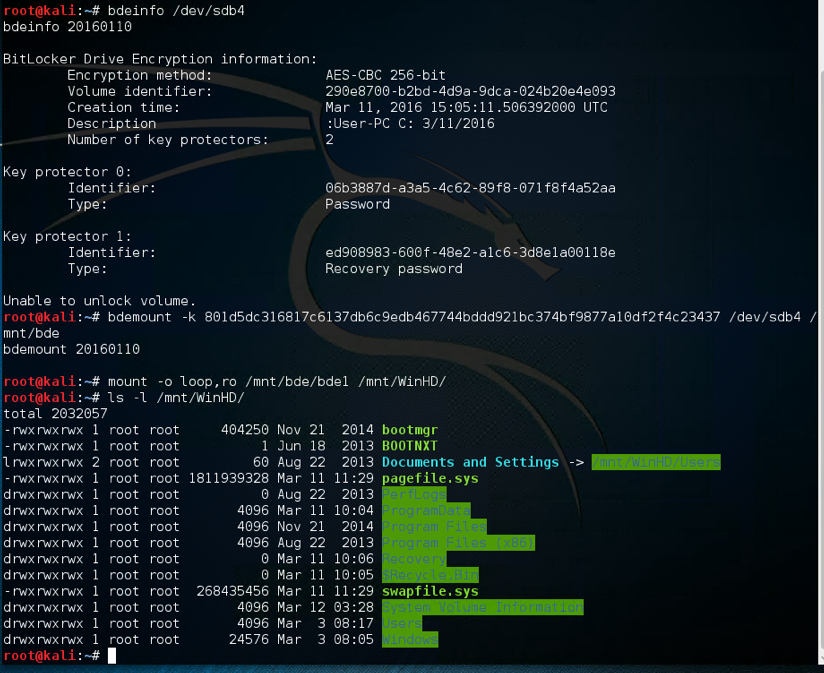Click the pagefile.sys filename
The height and width of the screenshot is (673, 824).
click(x=430, y=478)
